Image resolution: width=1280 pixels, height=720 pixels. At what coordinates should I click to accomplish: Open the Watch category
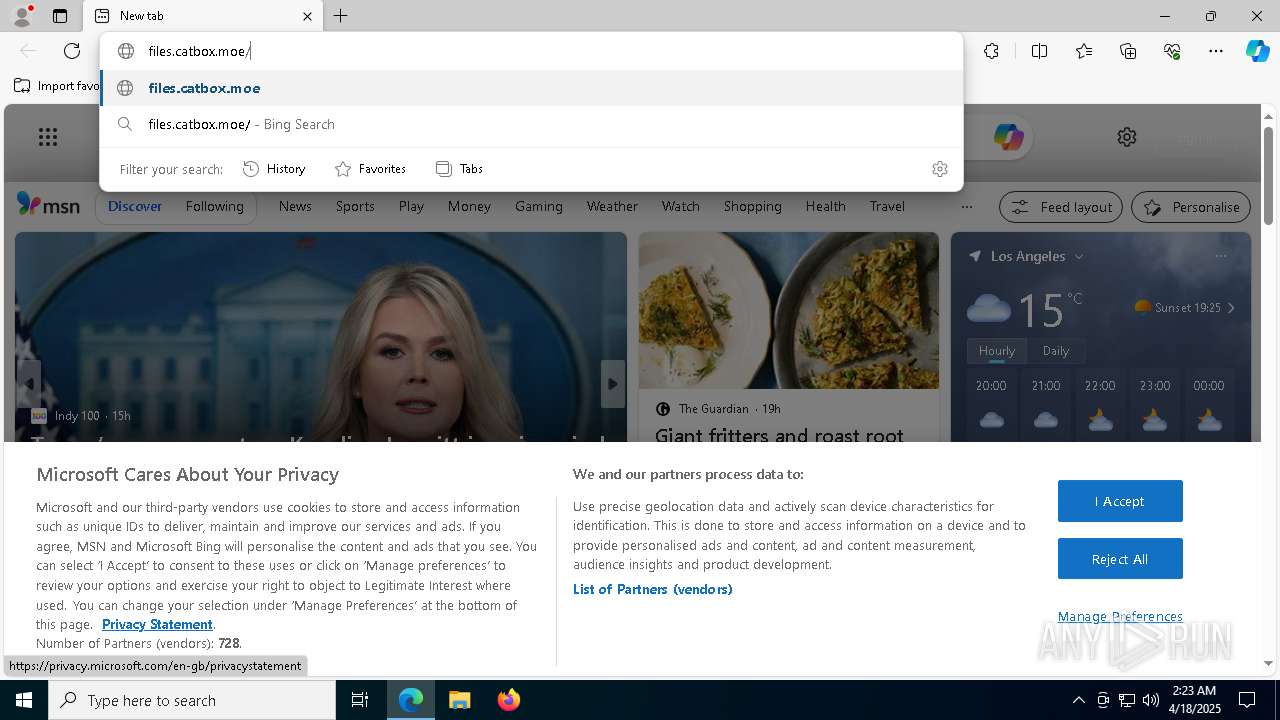point(681,206)
